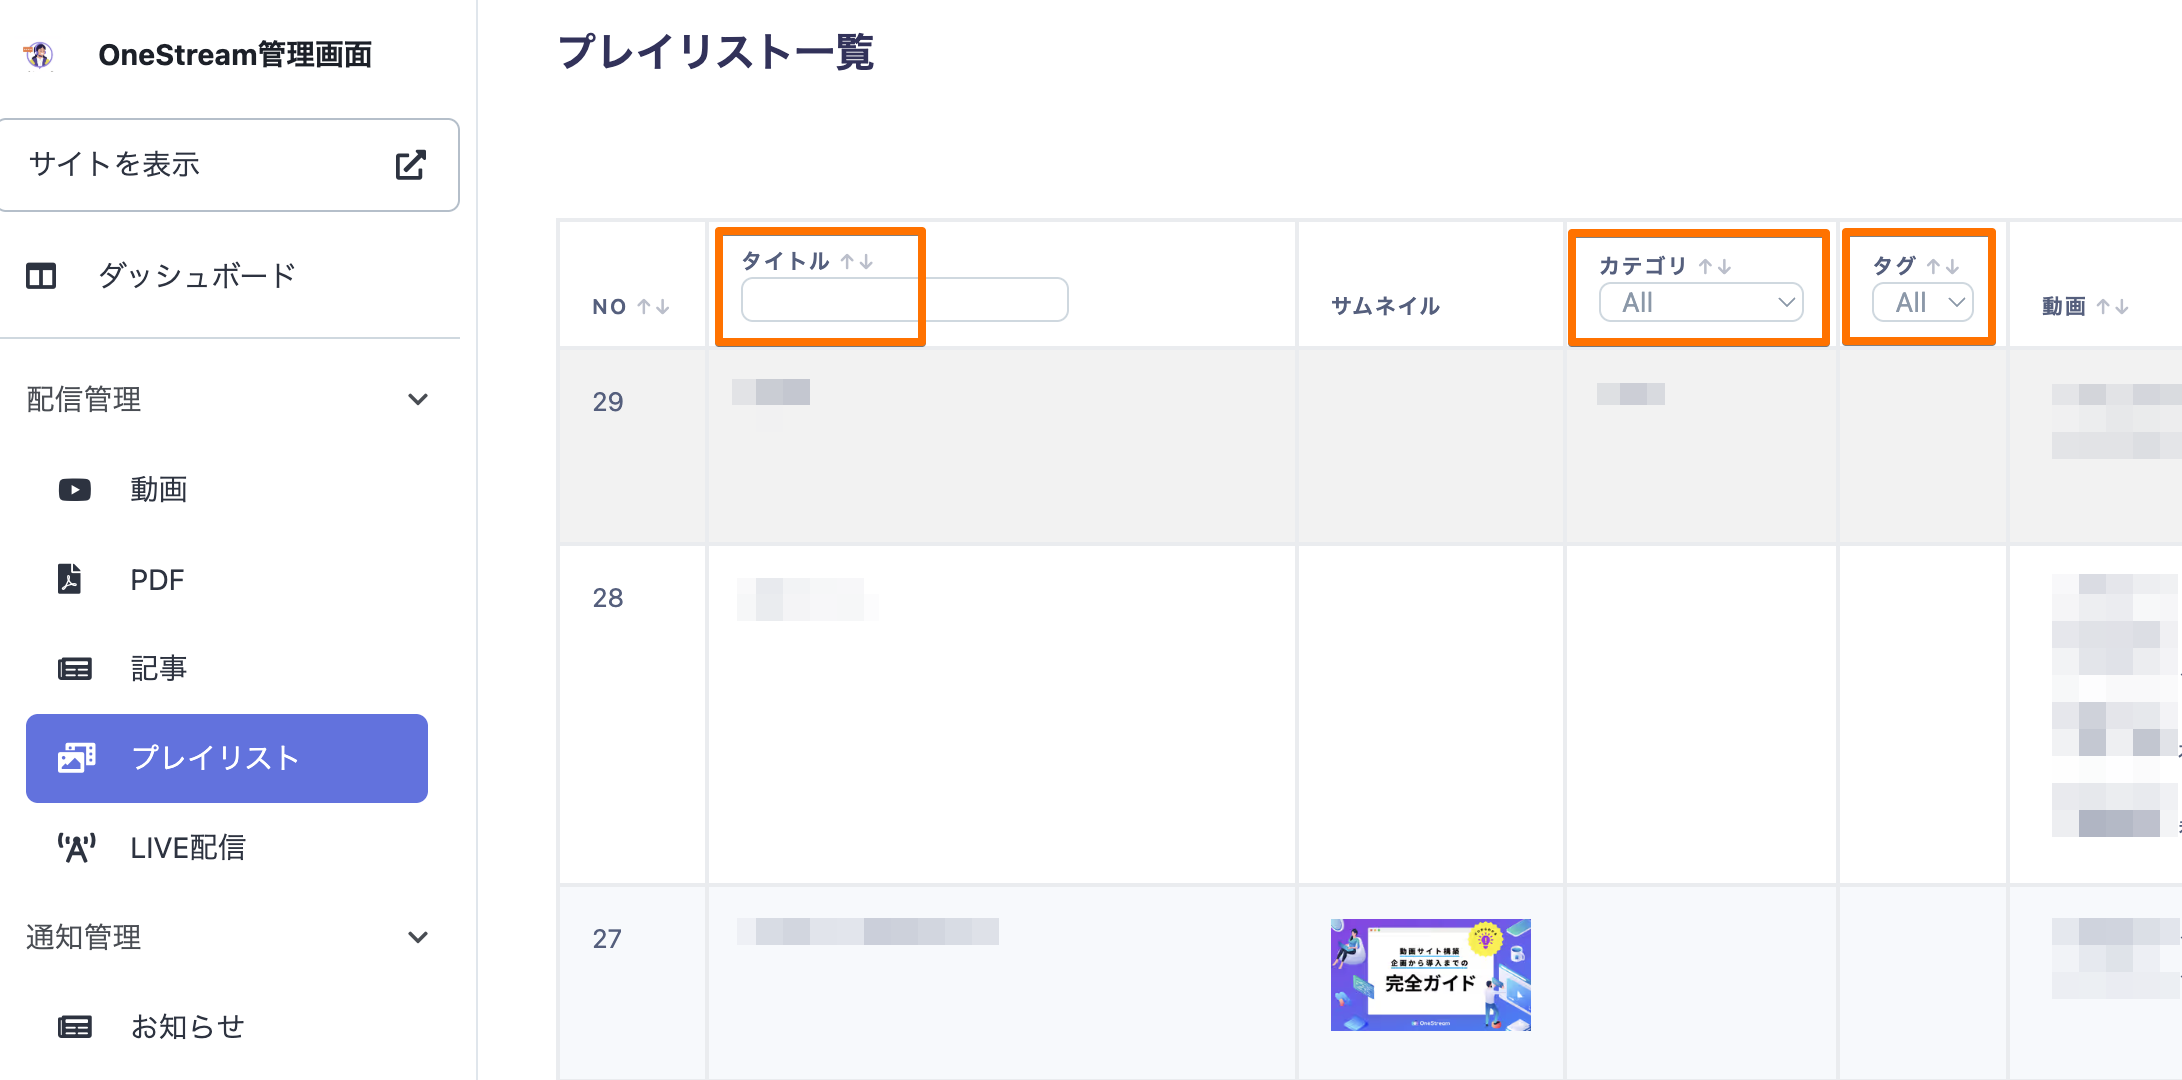2182x1080 pixels.
Task: Open the カテゴリ All filter dropdown
Action: 1700,302
